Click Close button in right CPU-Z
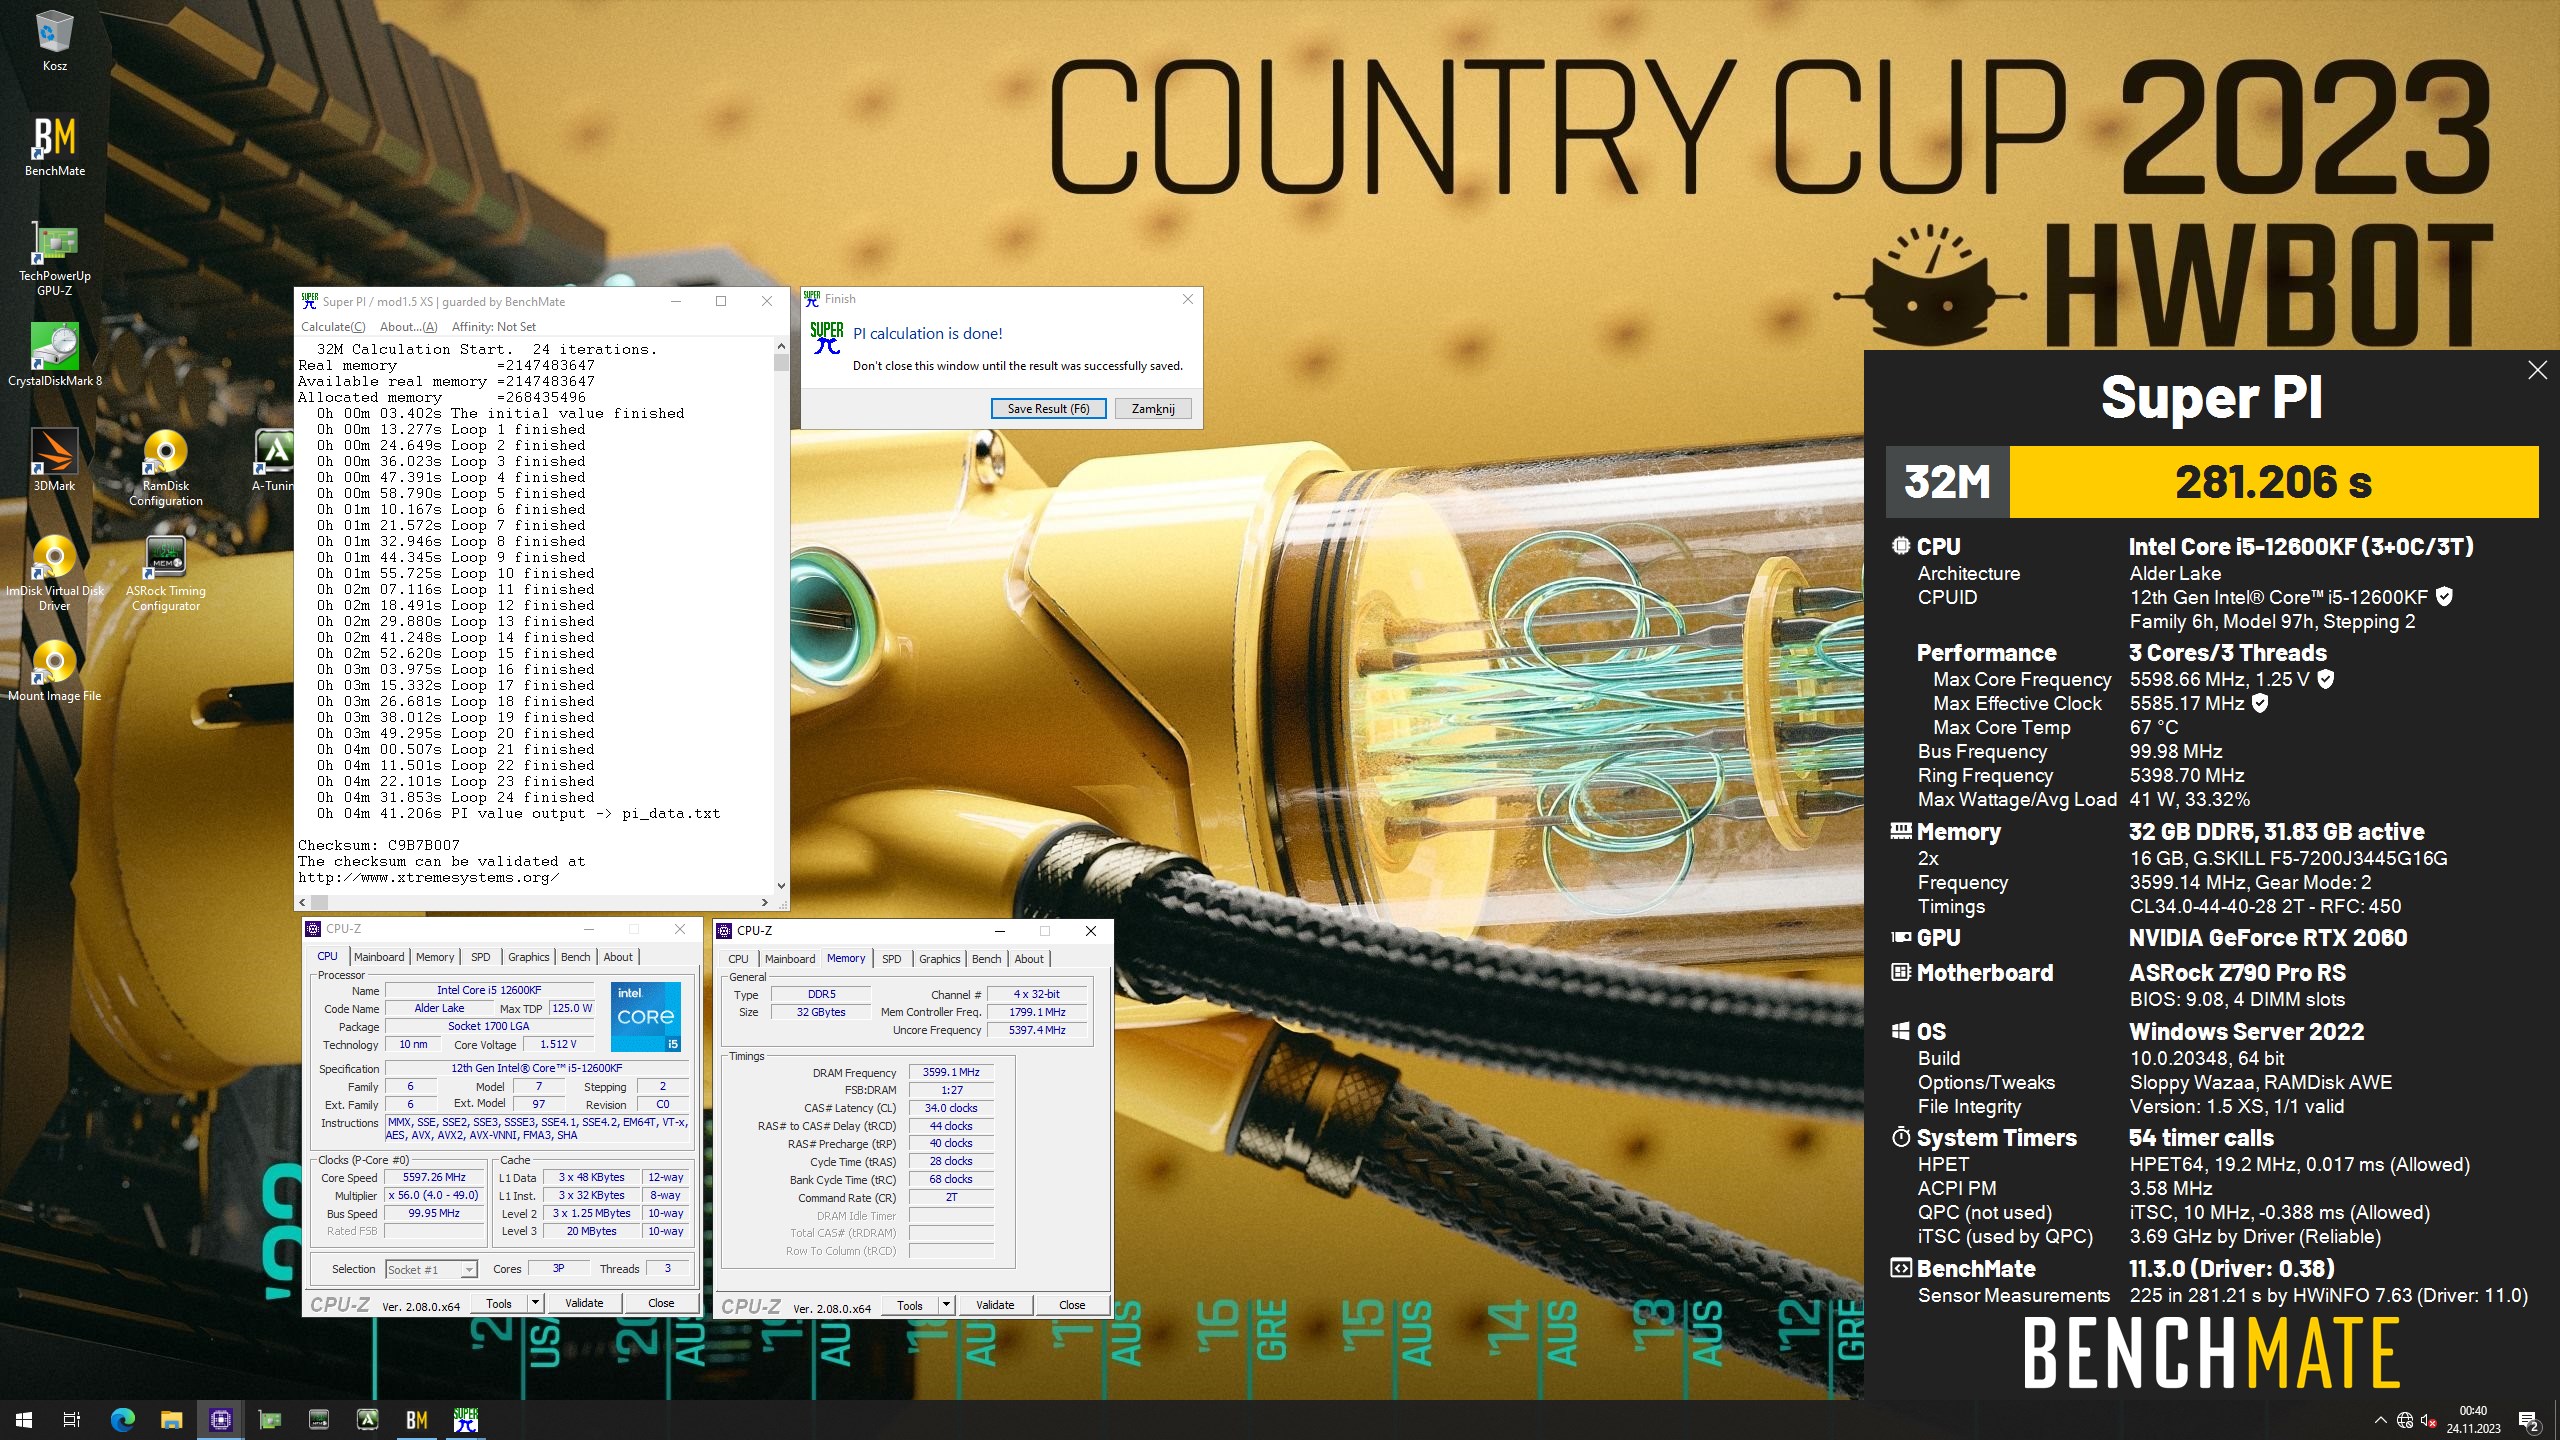 coord(1072,1305)
